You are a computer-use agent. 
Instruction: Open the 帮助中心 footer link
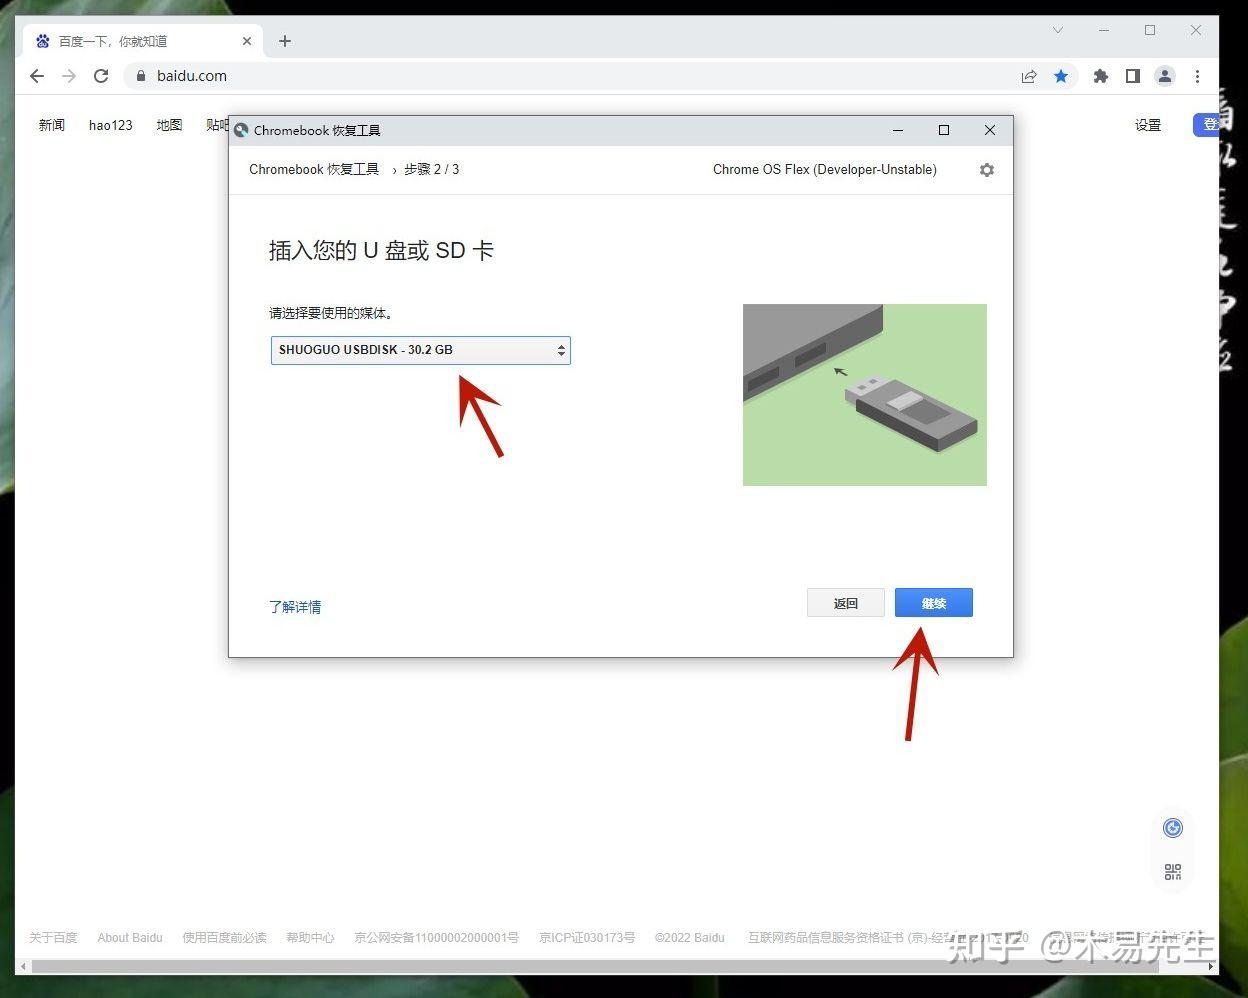pyautogui.click(x=310, y=938)
